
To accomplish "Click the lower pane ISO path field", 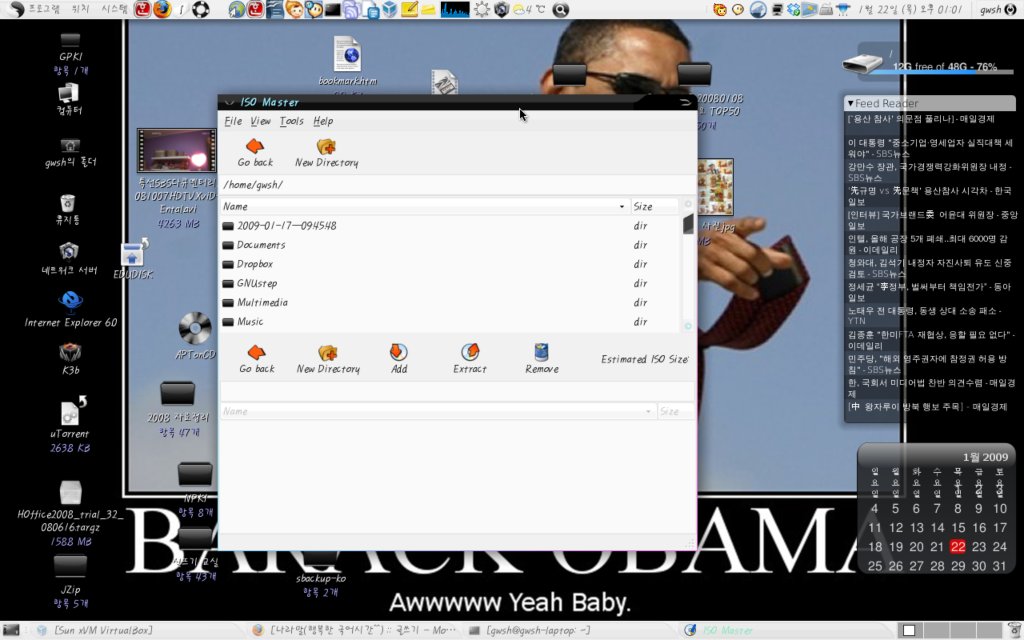I will coord(457,391).
